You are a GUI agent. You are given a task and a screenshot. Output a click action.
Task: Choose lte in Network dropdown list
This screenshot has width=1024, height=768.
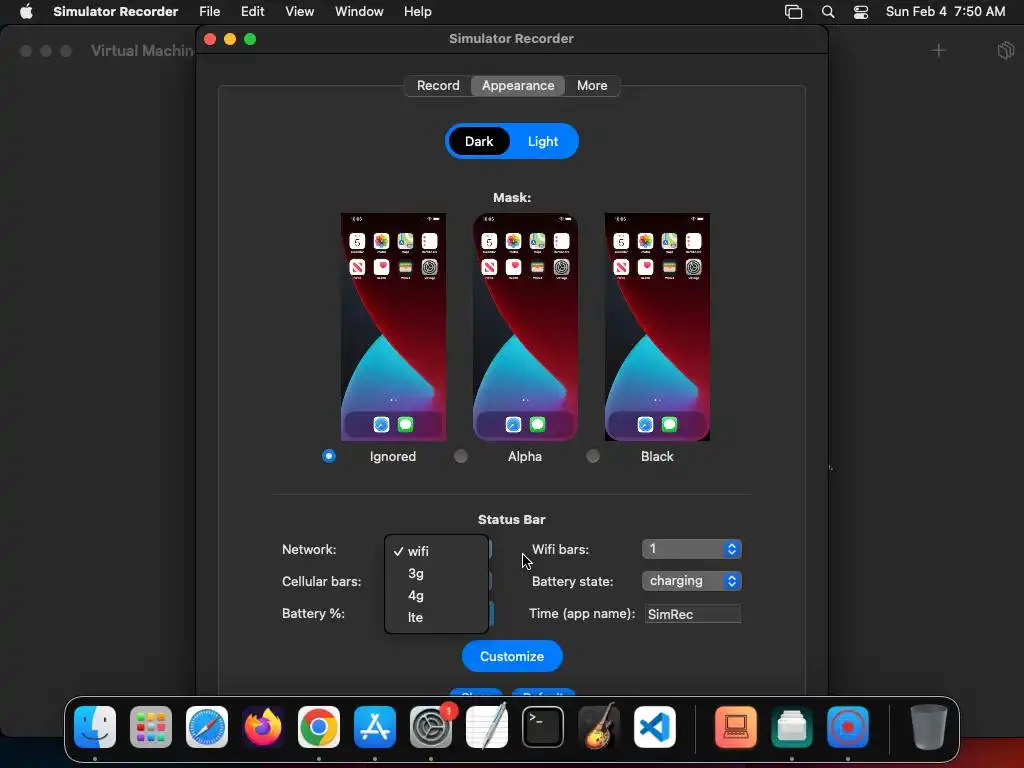[436, 618]
